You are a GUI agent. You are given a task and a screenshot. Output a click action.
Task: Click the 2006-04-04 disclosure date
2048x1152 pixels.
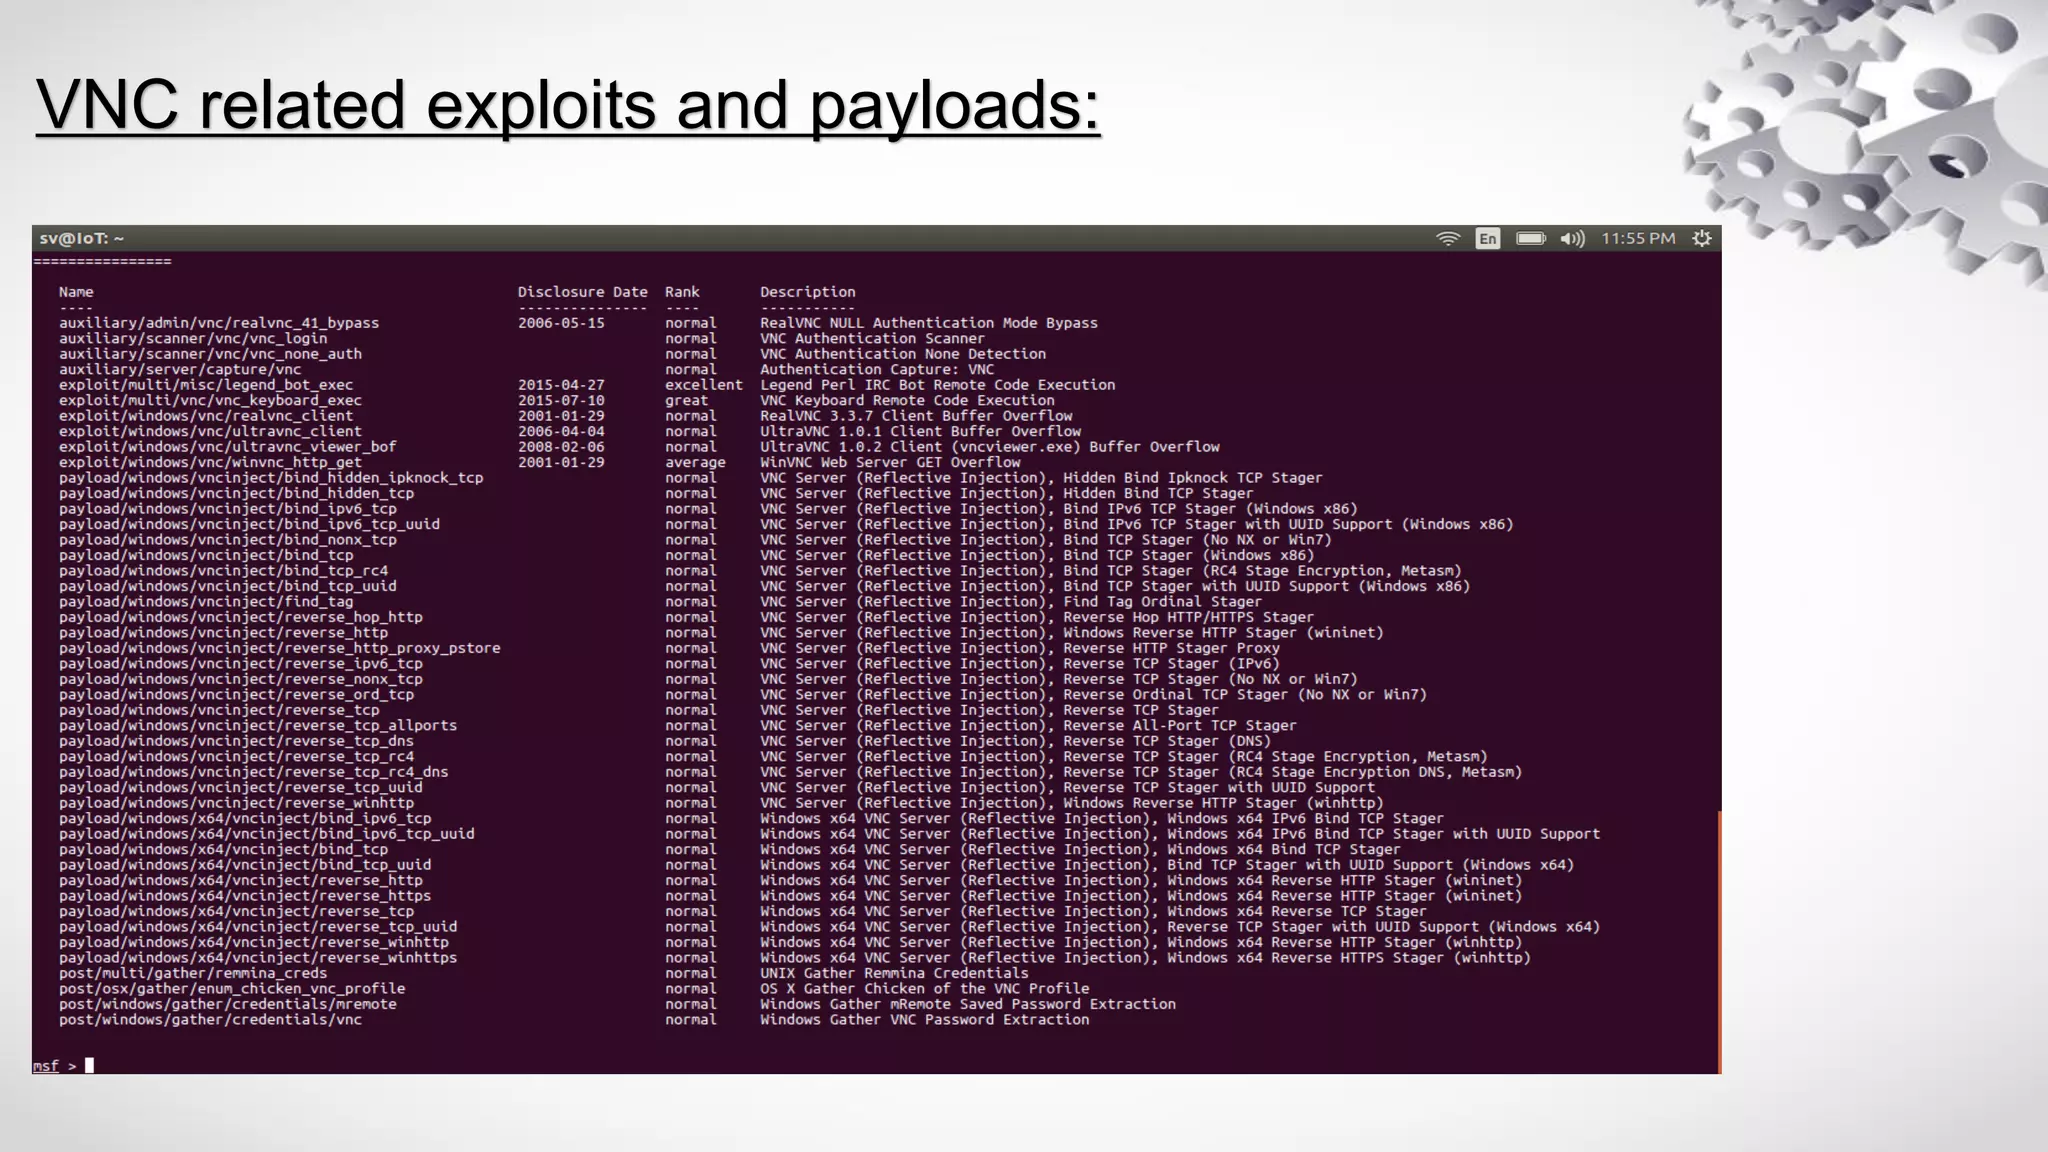coord(561,431)
